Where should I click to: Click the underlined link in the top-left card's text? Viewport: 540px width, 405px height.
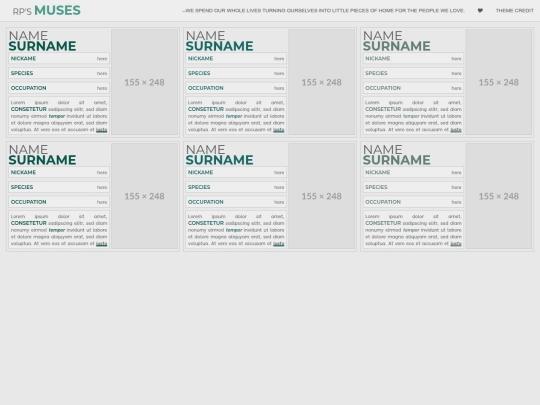pos(101,130)
